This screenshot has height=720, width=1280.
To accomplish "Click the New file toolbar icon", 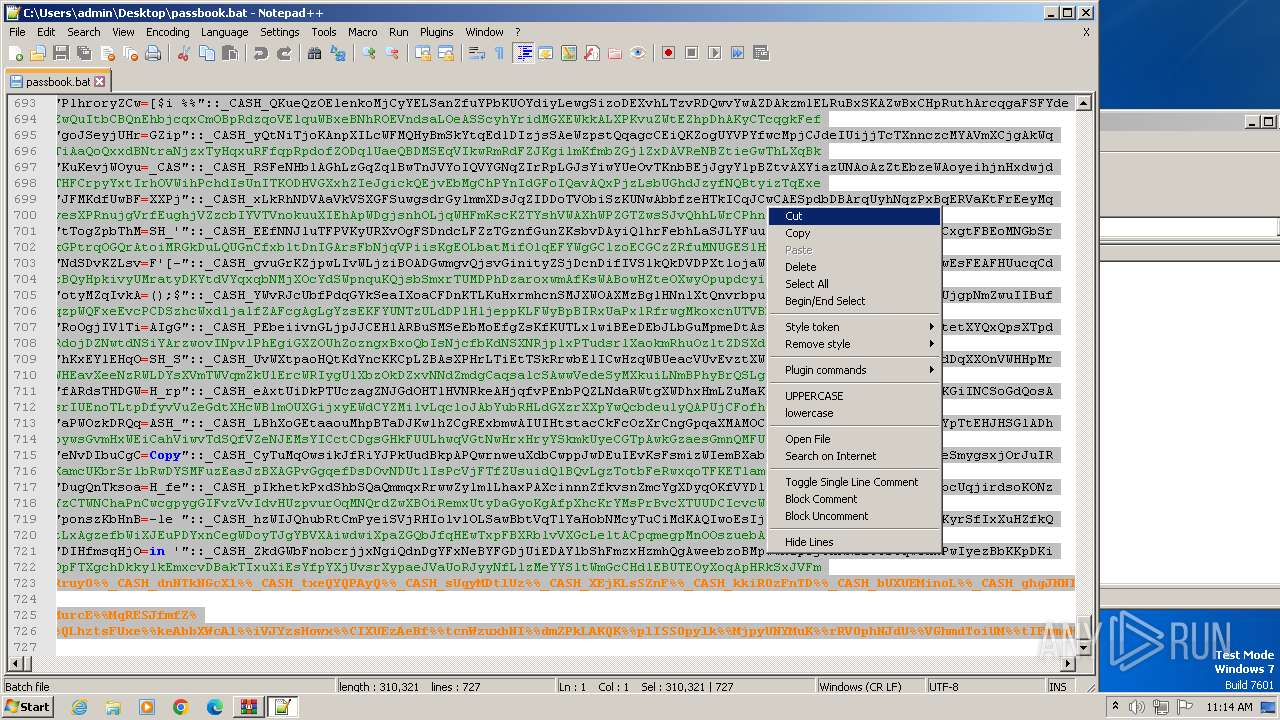I will click(16, 53).
